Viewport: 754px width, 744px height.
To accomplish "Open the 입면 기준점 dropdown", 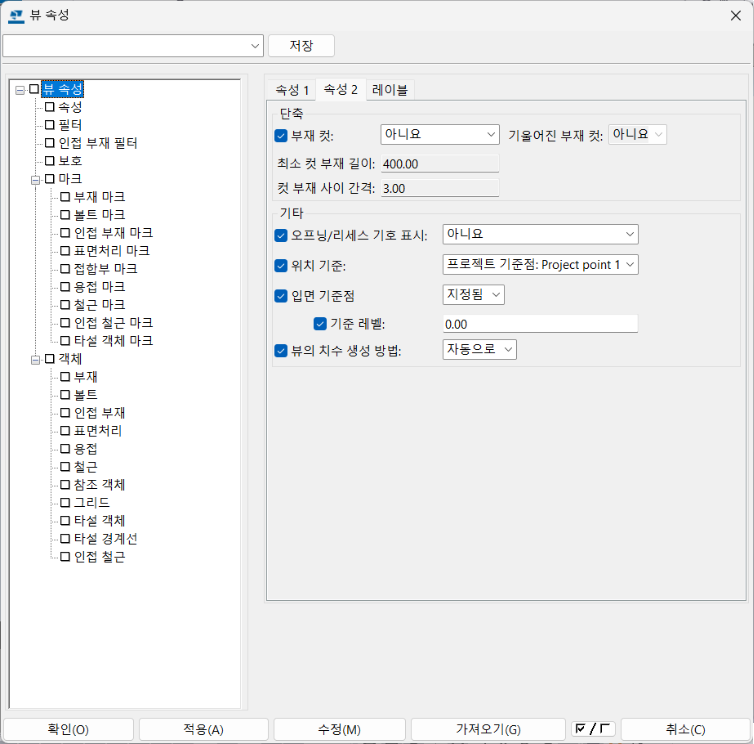I will 473,294.
